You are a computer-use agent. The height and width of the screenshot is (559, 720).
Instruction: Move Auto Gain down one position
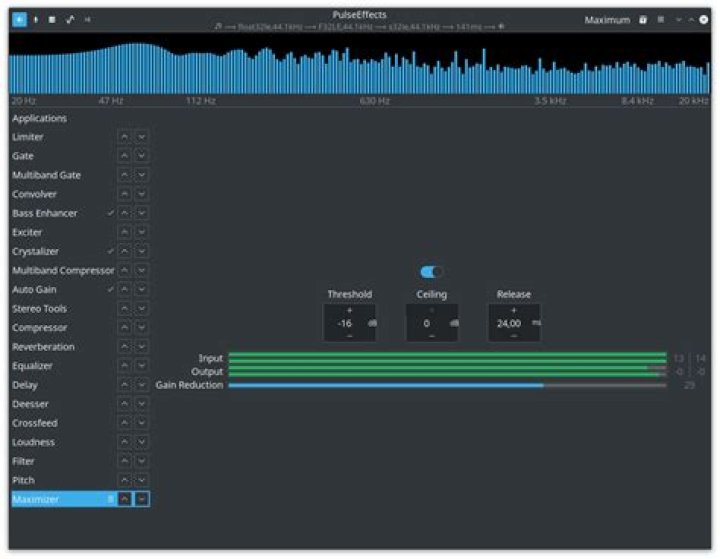point(142,289)
